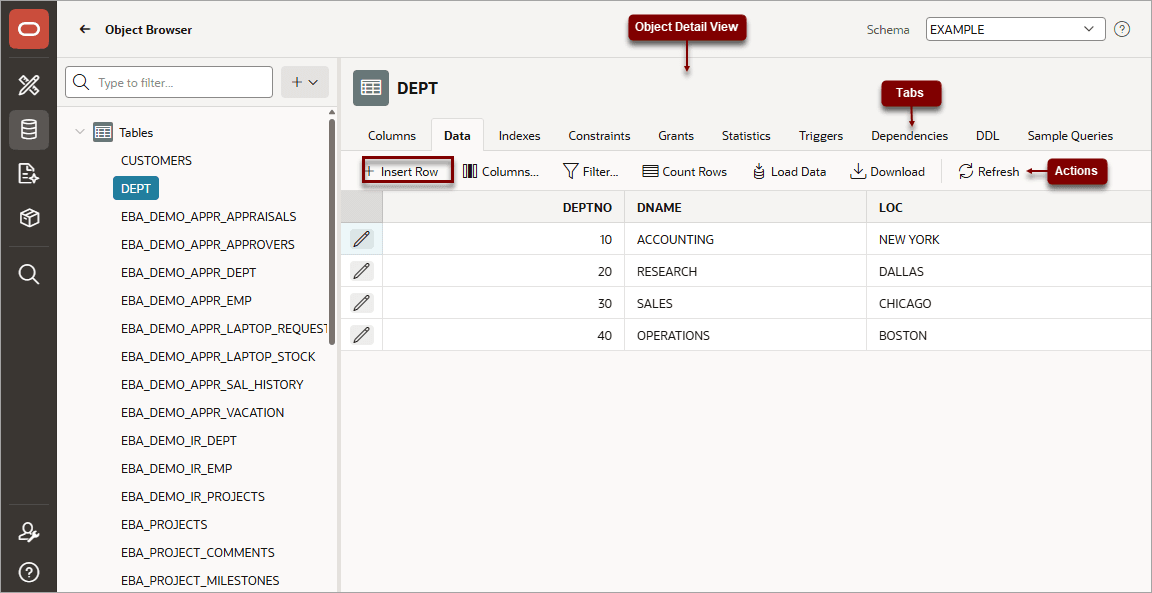Viewport: 1152px width, 593px height.
Task: Click Count Rows
Action: pos(684,171)
